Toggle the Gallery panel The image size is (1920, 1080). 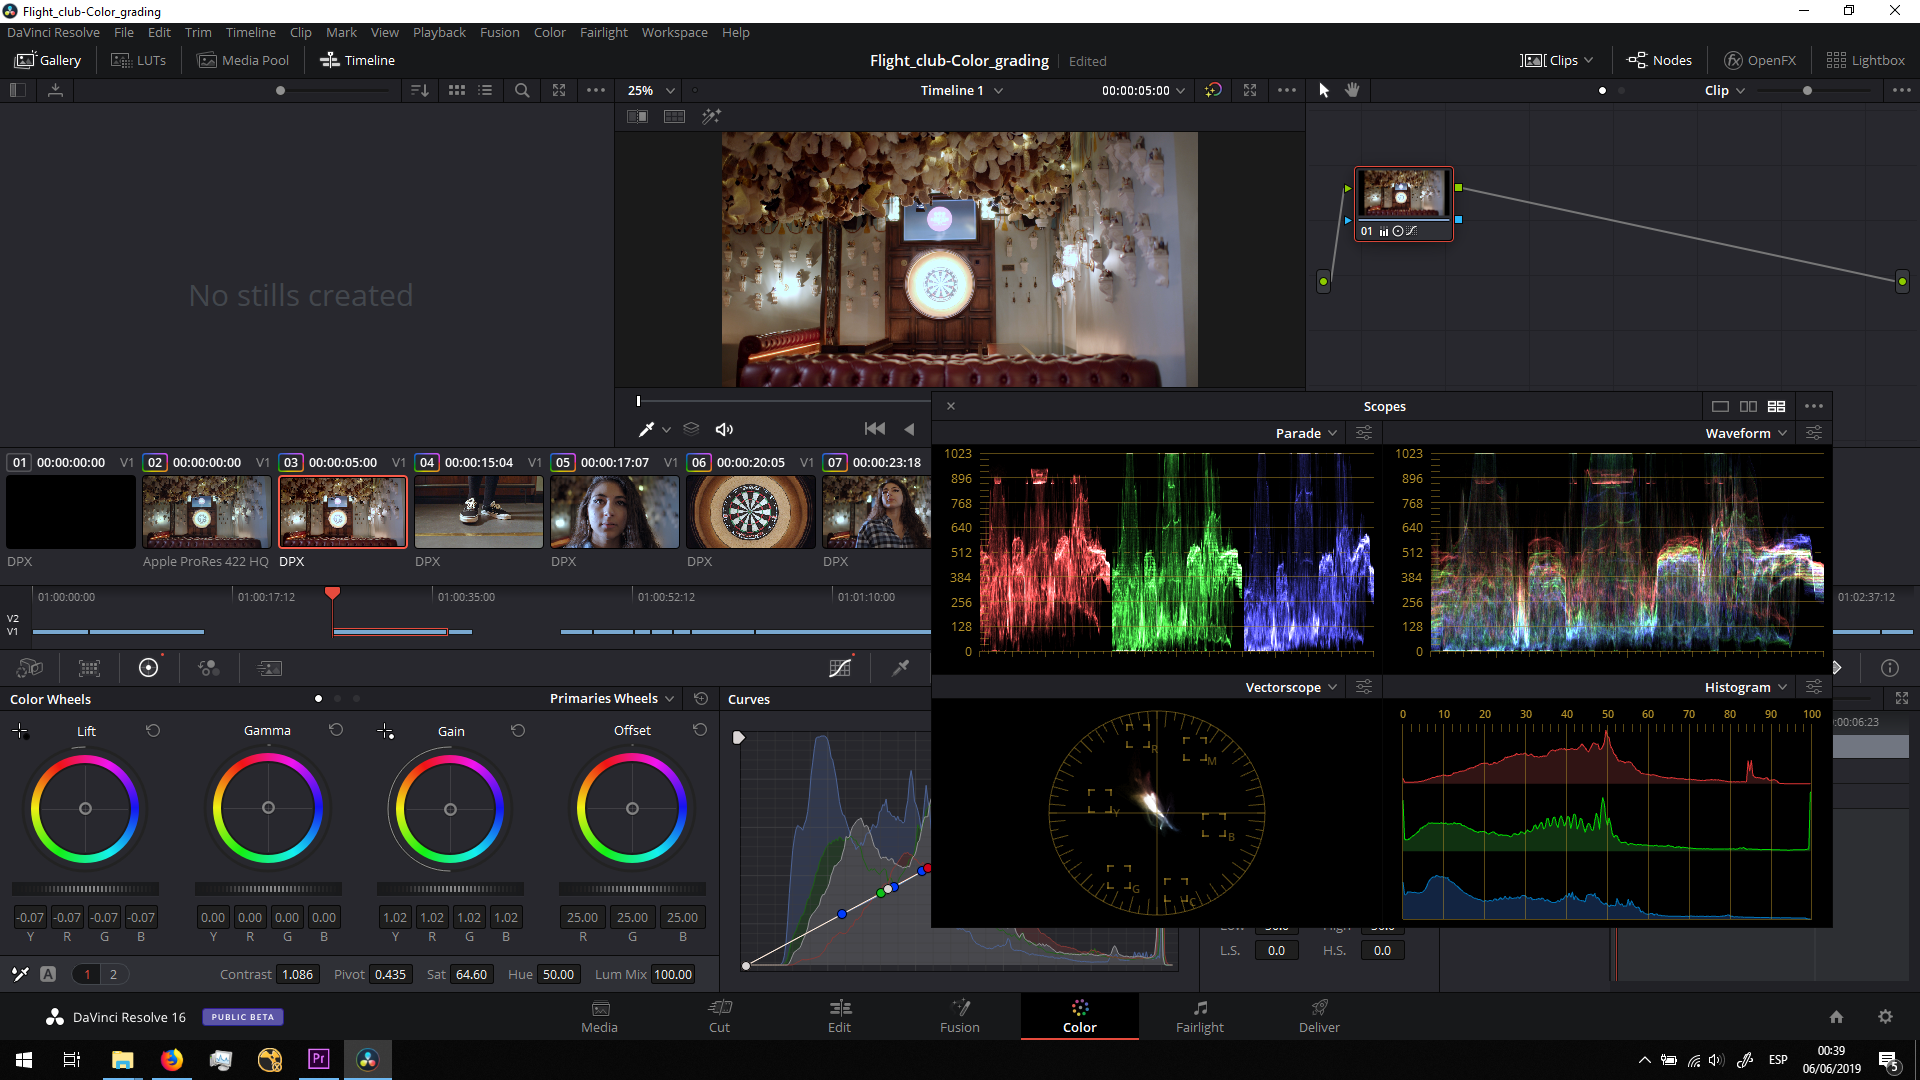coord(47,60)
